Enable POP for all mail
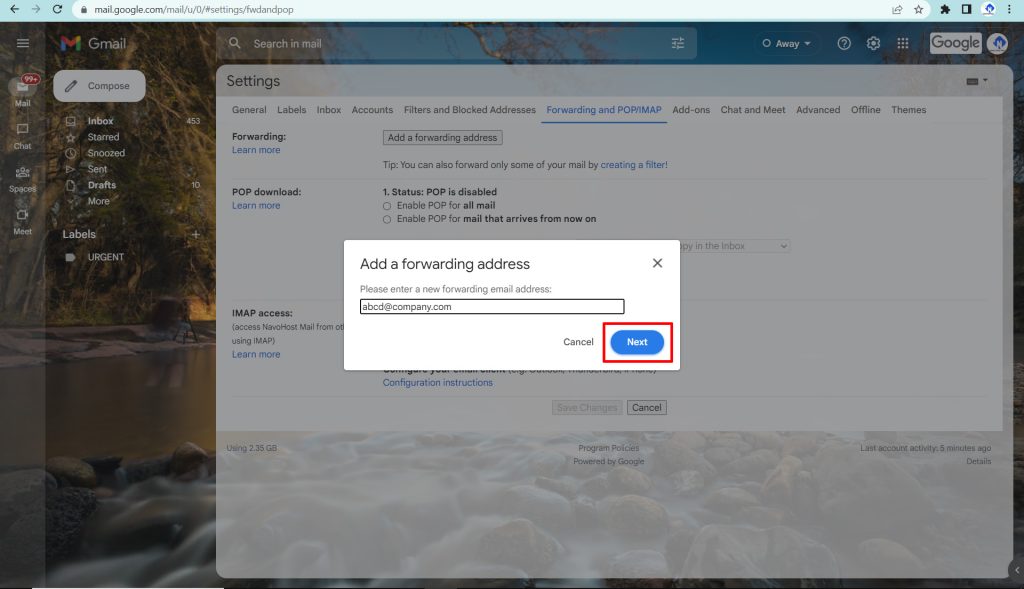The width and height of the screenshot is (1024, 589). click(387, 205)
